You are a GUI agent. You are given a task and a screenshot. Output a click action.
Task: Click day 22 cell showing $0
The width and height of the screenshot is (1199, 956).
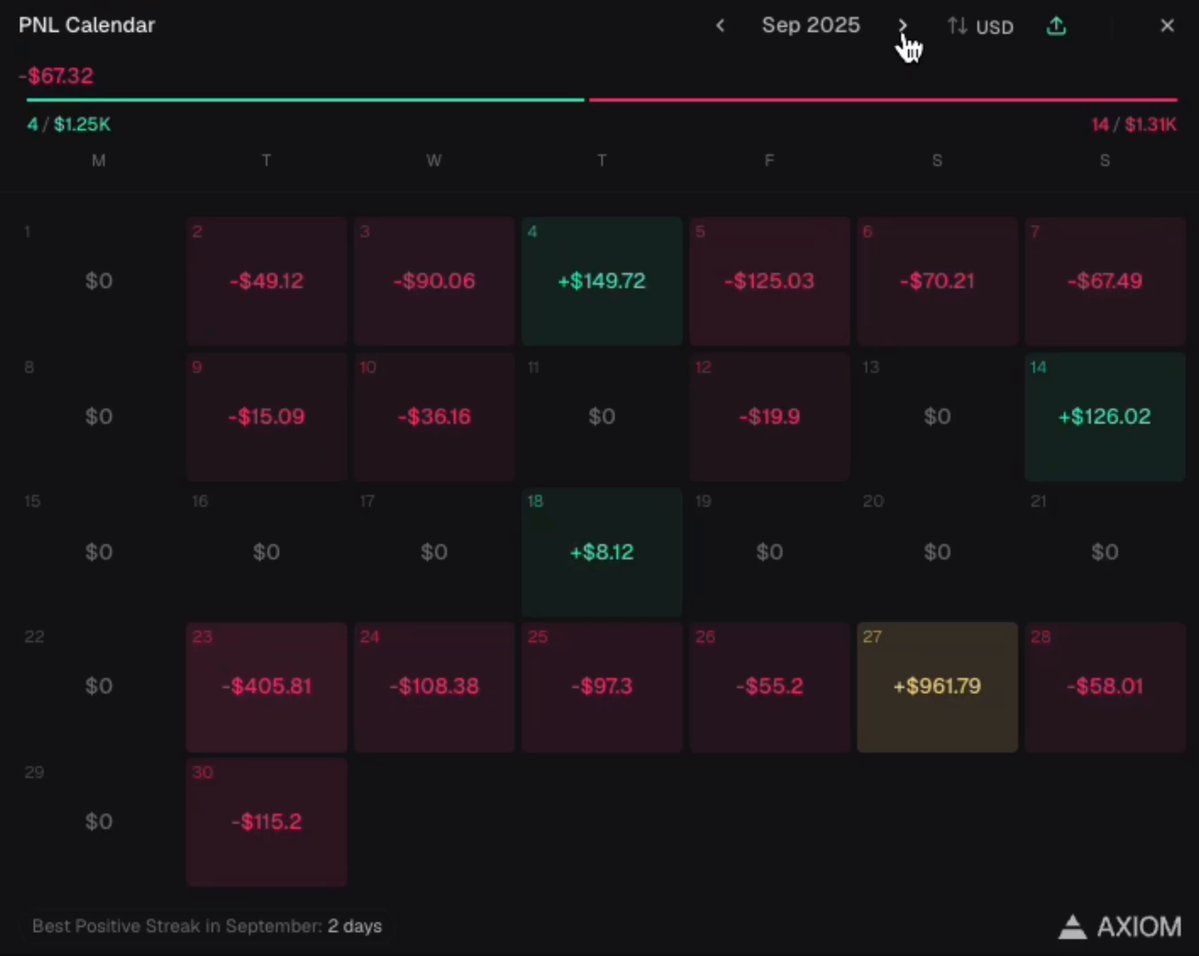pos(99,687)
